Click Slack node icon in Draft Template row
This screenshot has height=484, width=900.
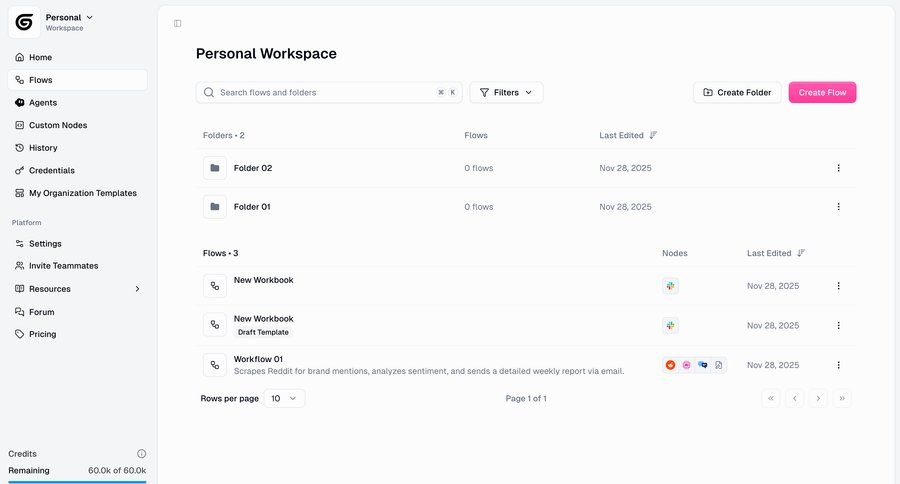tap(670, 326)
